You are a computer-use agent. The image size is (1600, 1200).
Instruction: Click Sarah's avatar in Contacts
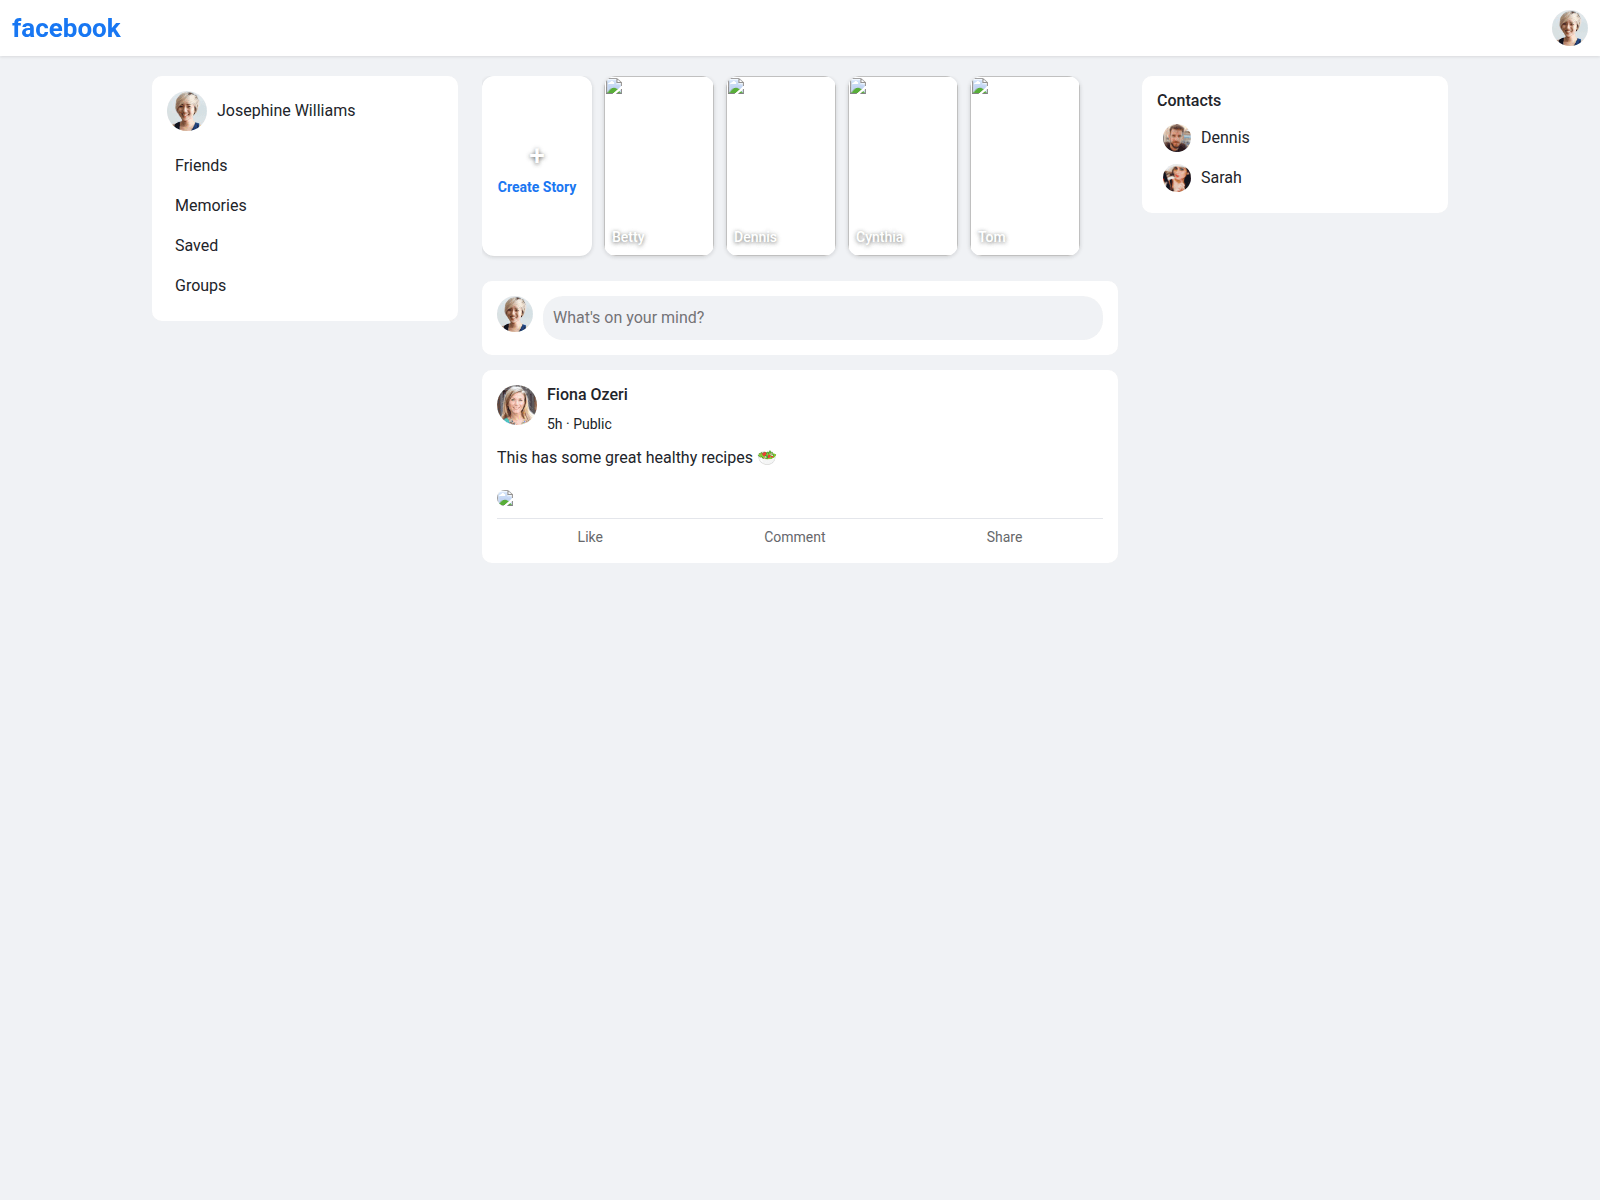pyautogui.click(x=1177, y=178)
